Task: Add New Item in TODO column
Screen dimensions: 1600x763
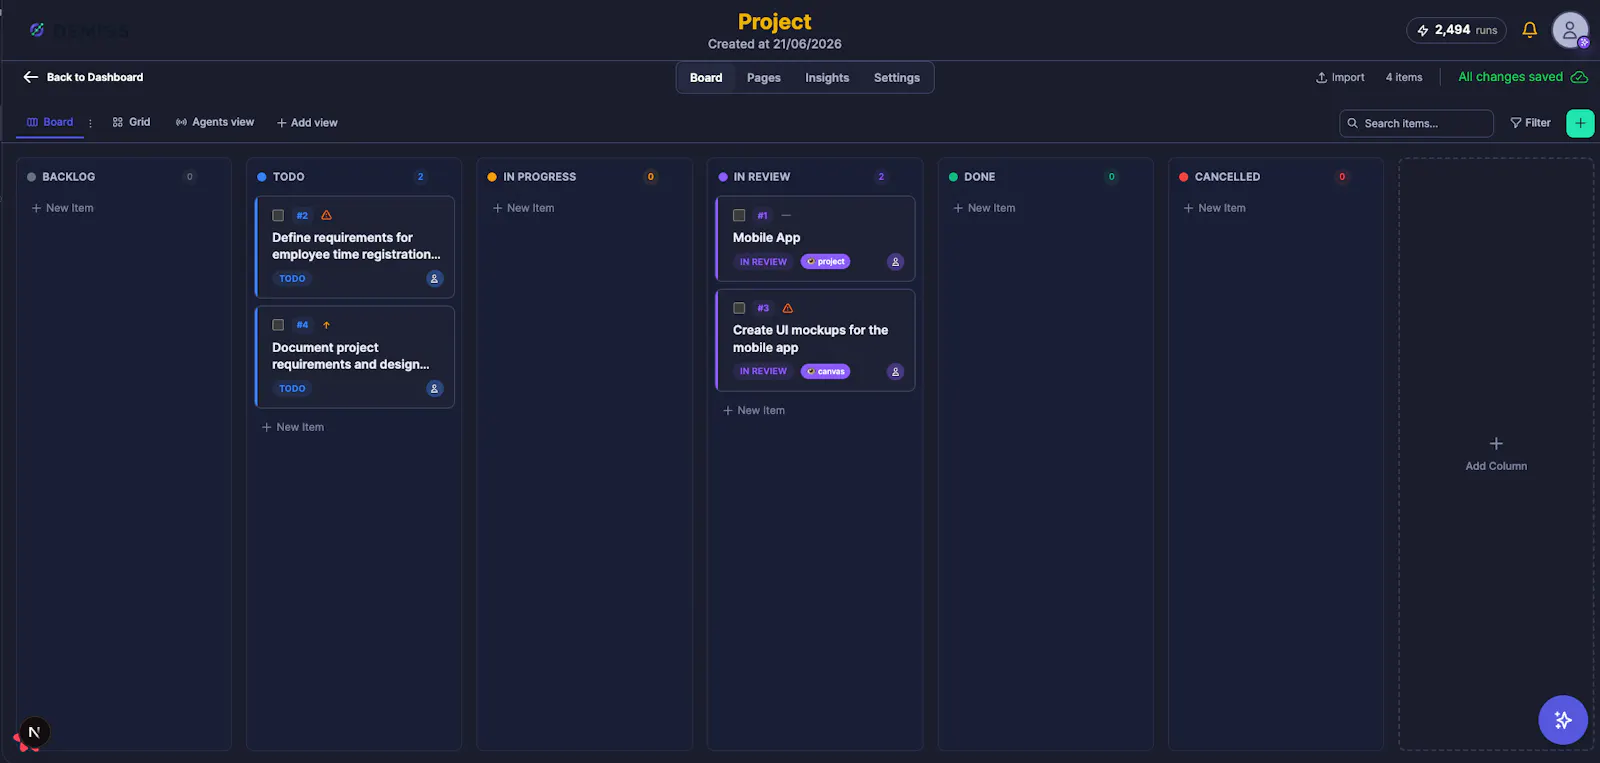Action: pyautogui.click(x=293, y=427)
